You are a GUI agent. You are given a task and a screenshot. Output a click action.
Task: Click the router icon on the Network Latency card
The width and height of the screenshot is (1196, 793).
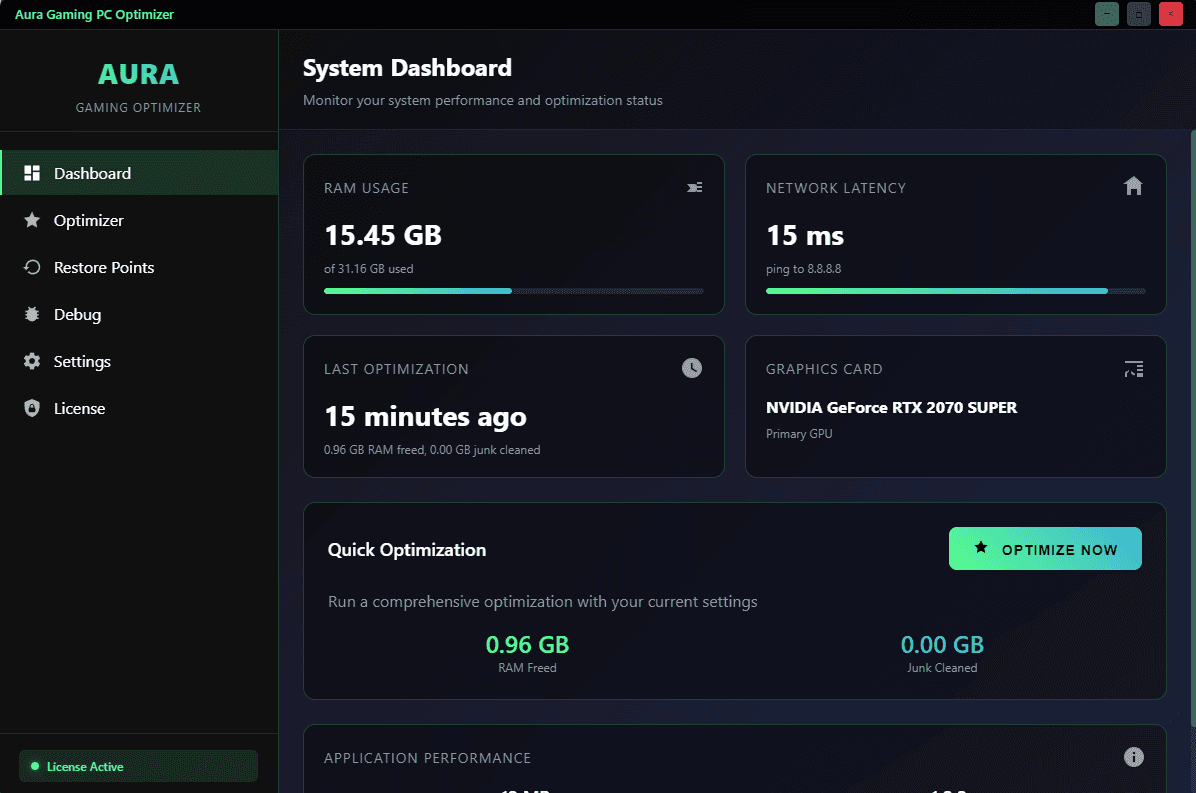tap(1133, 186)
